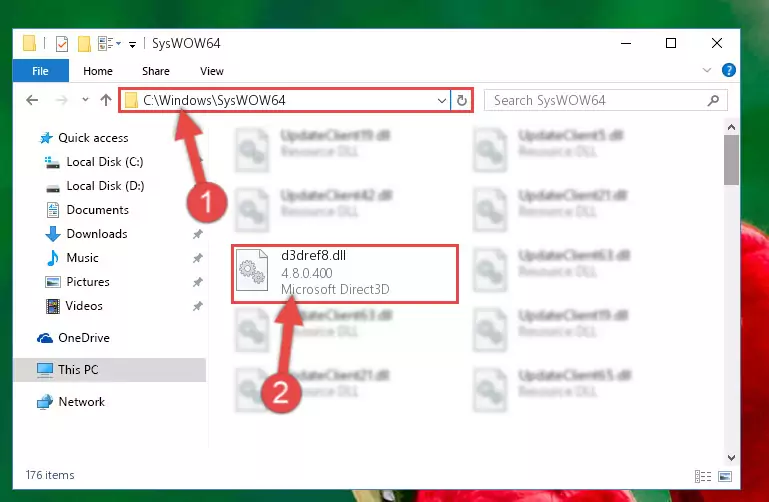Open Local Disk (C:) in sidebar
769x502 pixels.
tap(104, 162)
